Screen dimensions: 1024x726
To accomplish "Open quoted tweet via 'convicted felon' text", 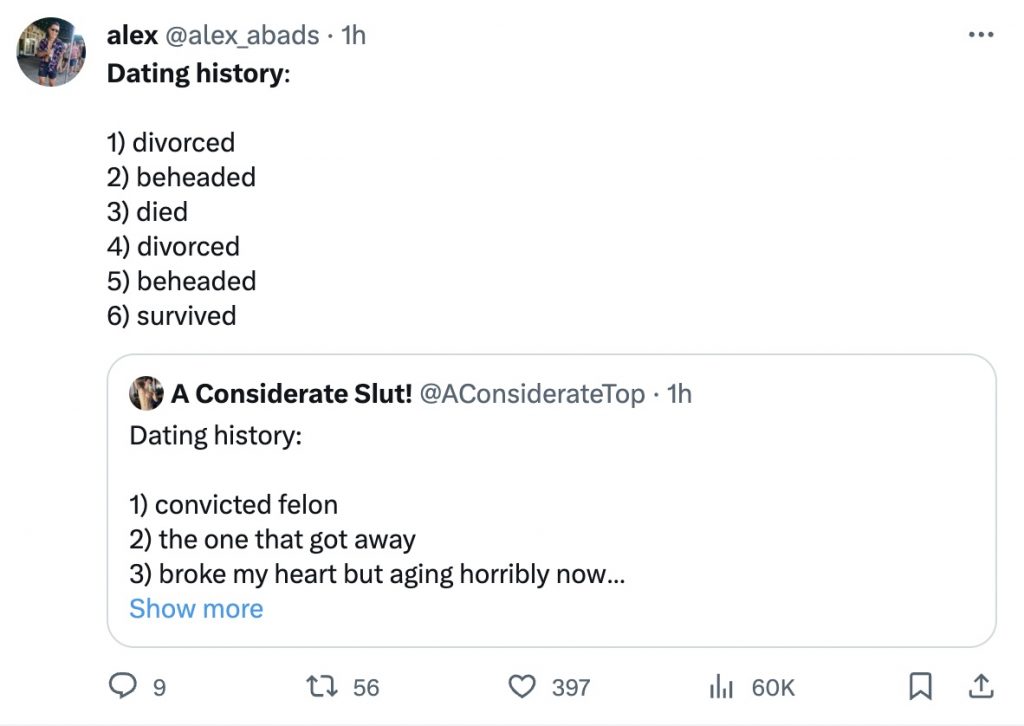I will 234,505.
